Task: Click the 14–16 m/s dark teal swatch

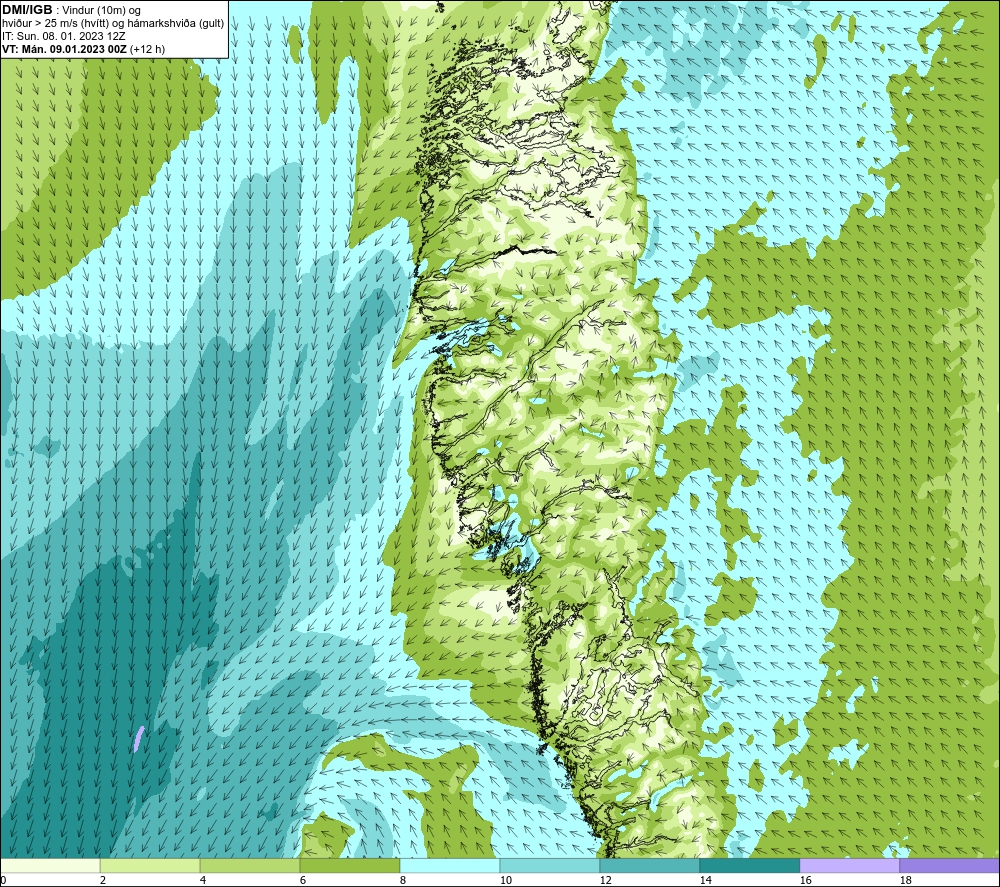Action: [749, 865]
